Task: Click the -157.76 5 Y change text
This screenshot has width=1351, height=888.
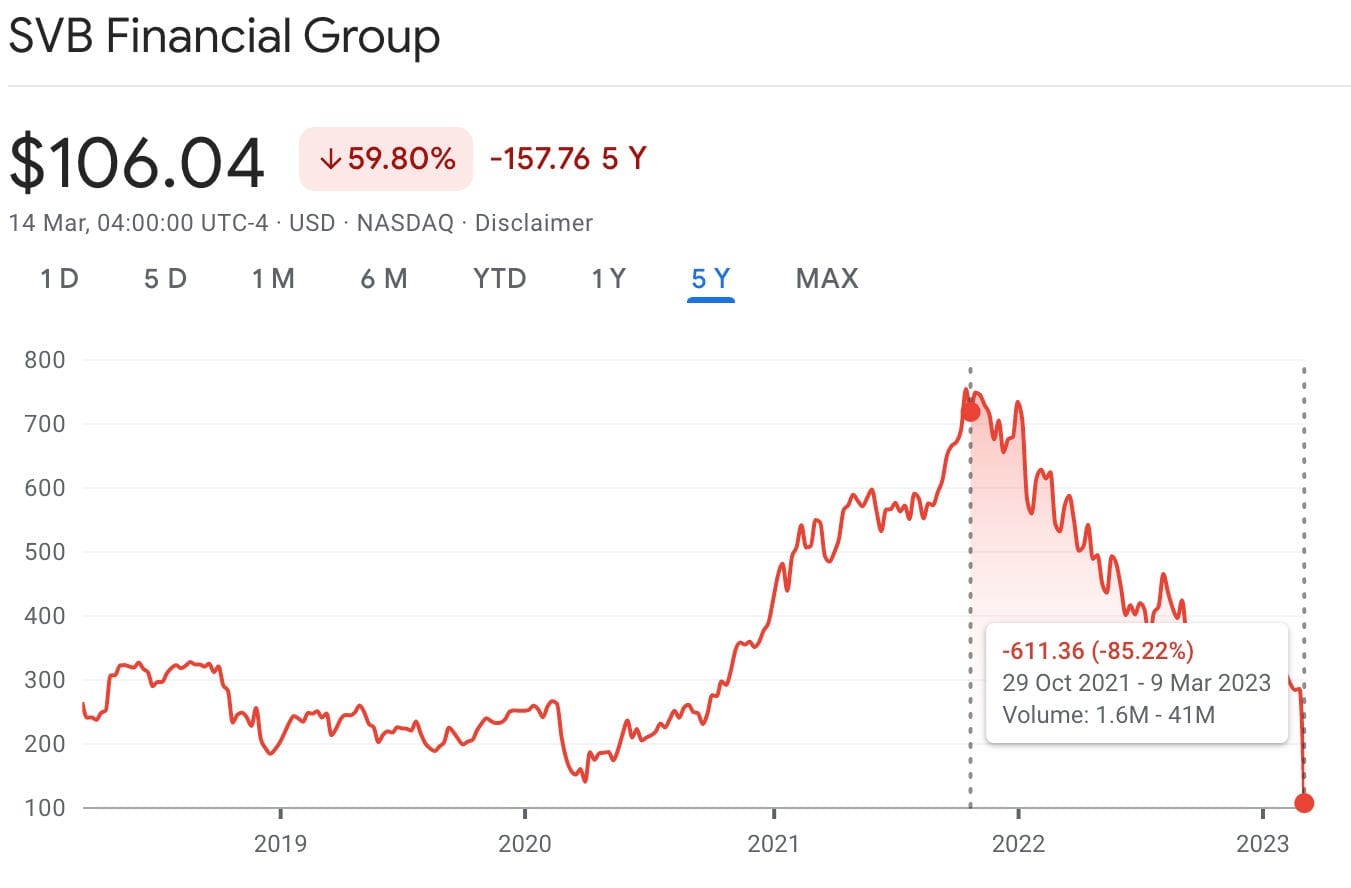Action: 567,158
